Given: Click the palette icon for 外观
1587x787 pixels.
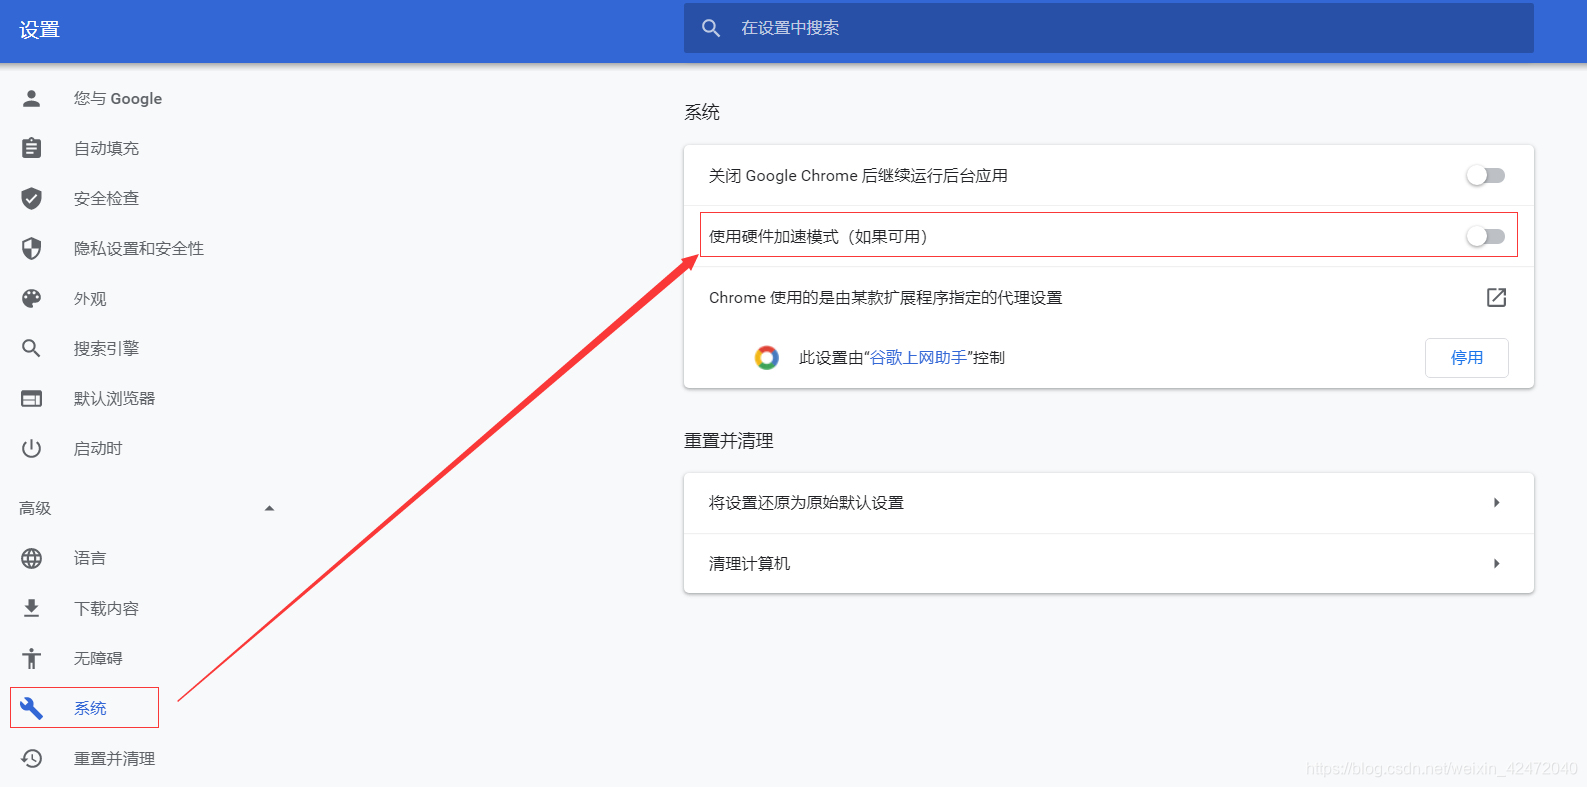Looking at the screenshot, I should [x=32, y=298].
